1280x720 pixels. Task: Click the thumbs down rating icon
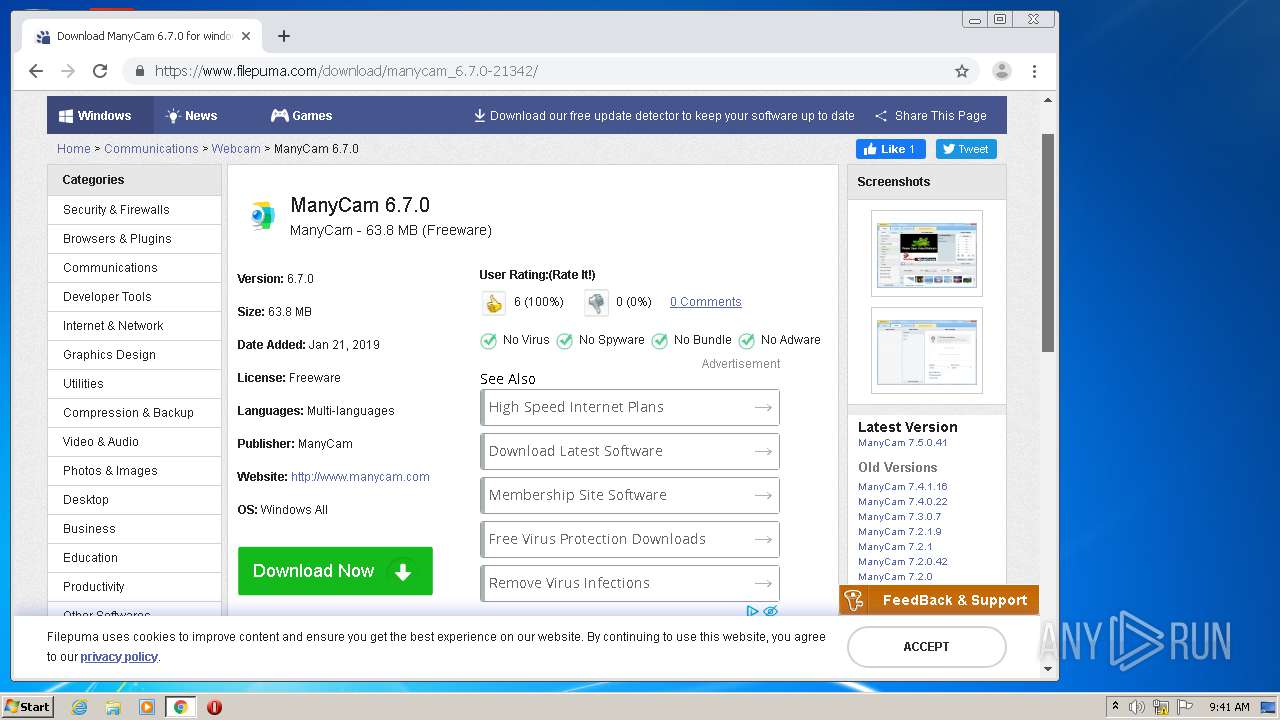596,302
